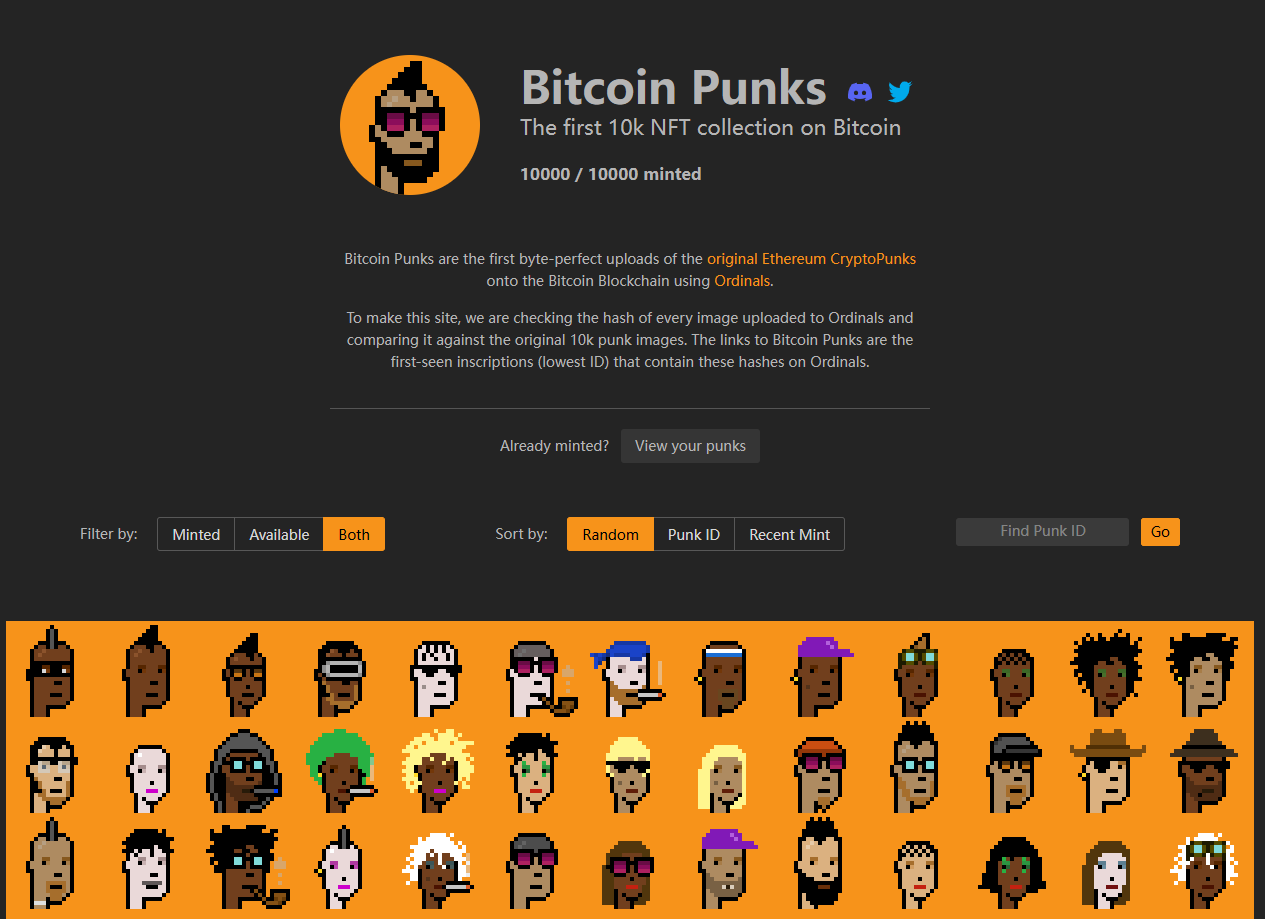
Task: Open the cowboy hat punk thumbnail
Action: (1107, 771)
